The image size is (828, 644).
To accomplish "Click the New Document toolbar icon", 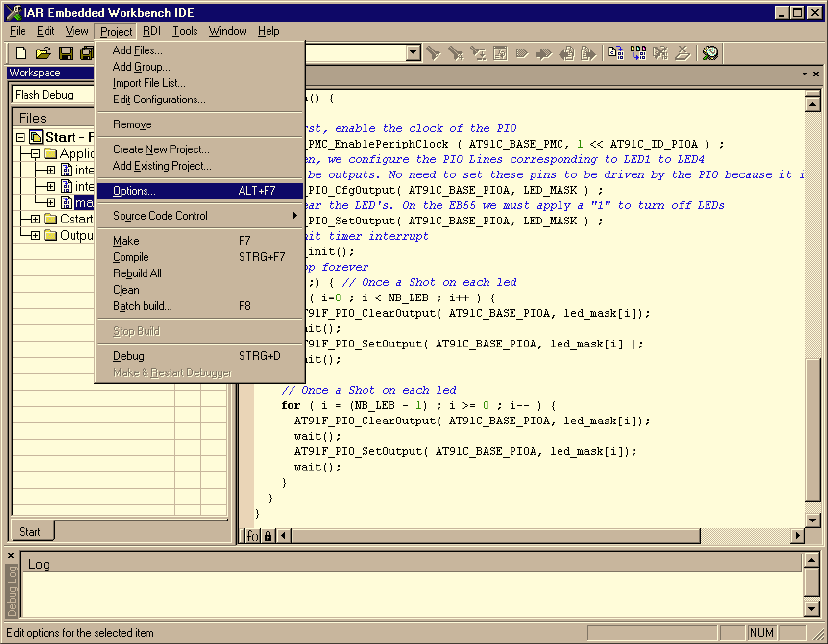I will point(21,53).
